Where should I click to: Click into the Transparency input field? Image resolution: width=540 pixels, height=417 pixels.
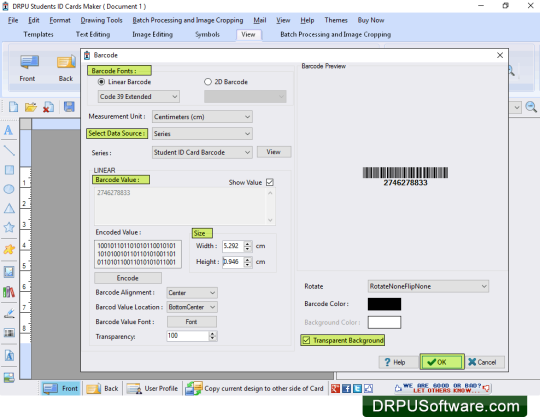pyautogui.click(x=188, y=336)
